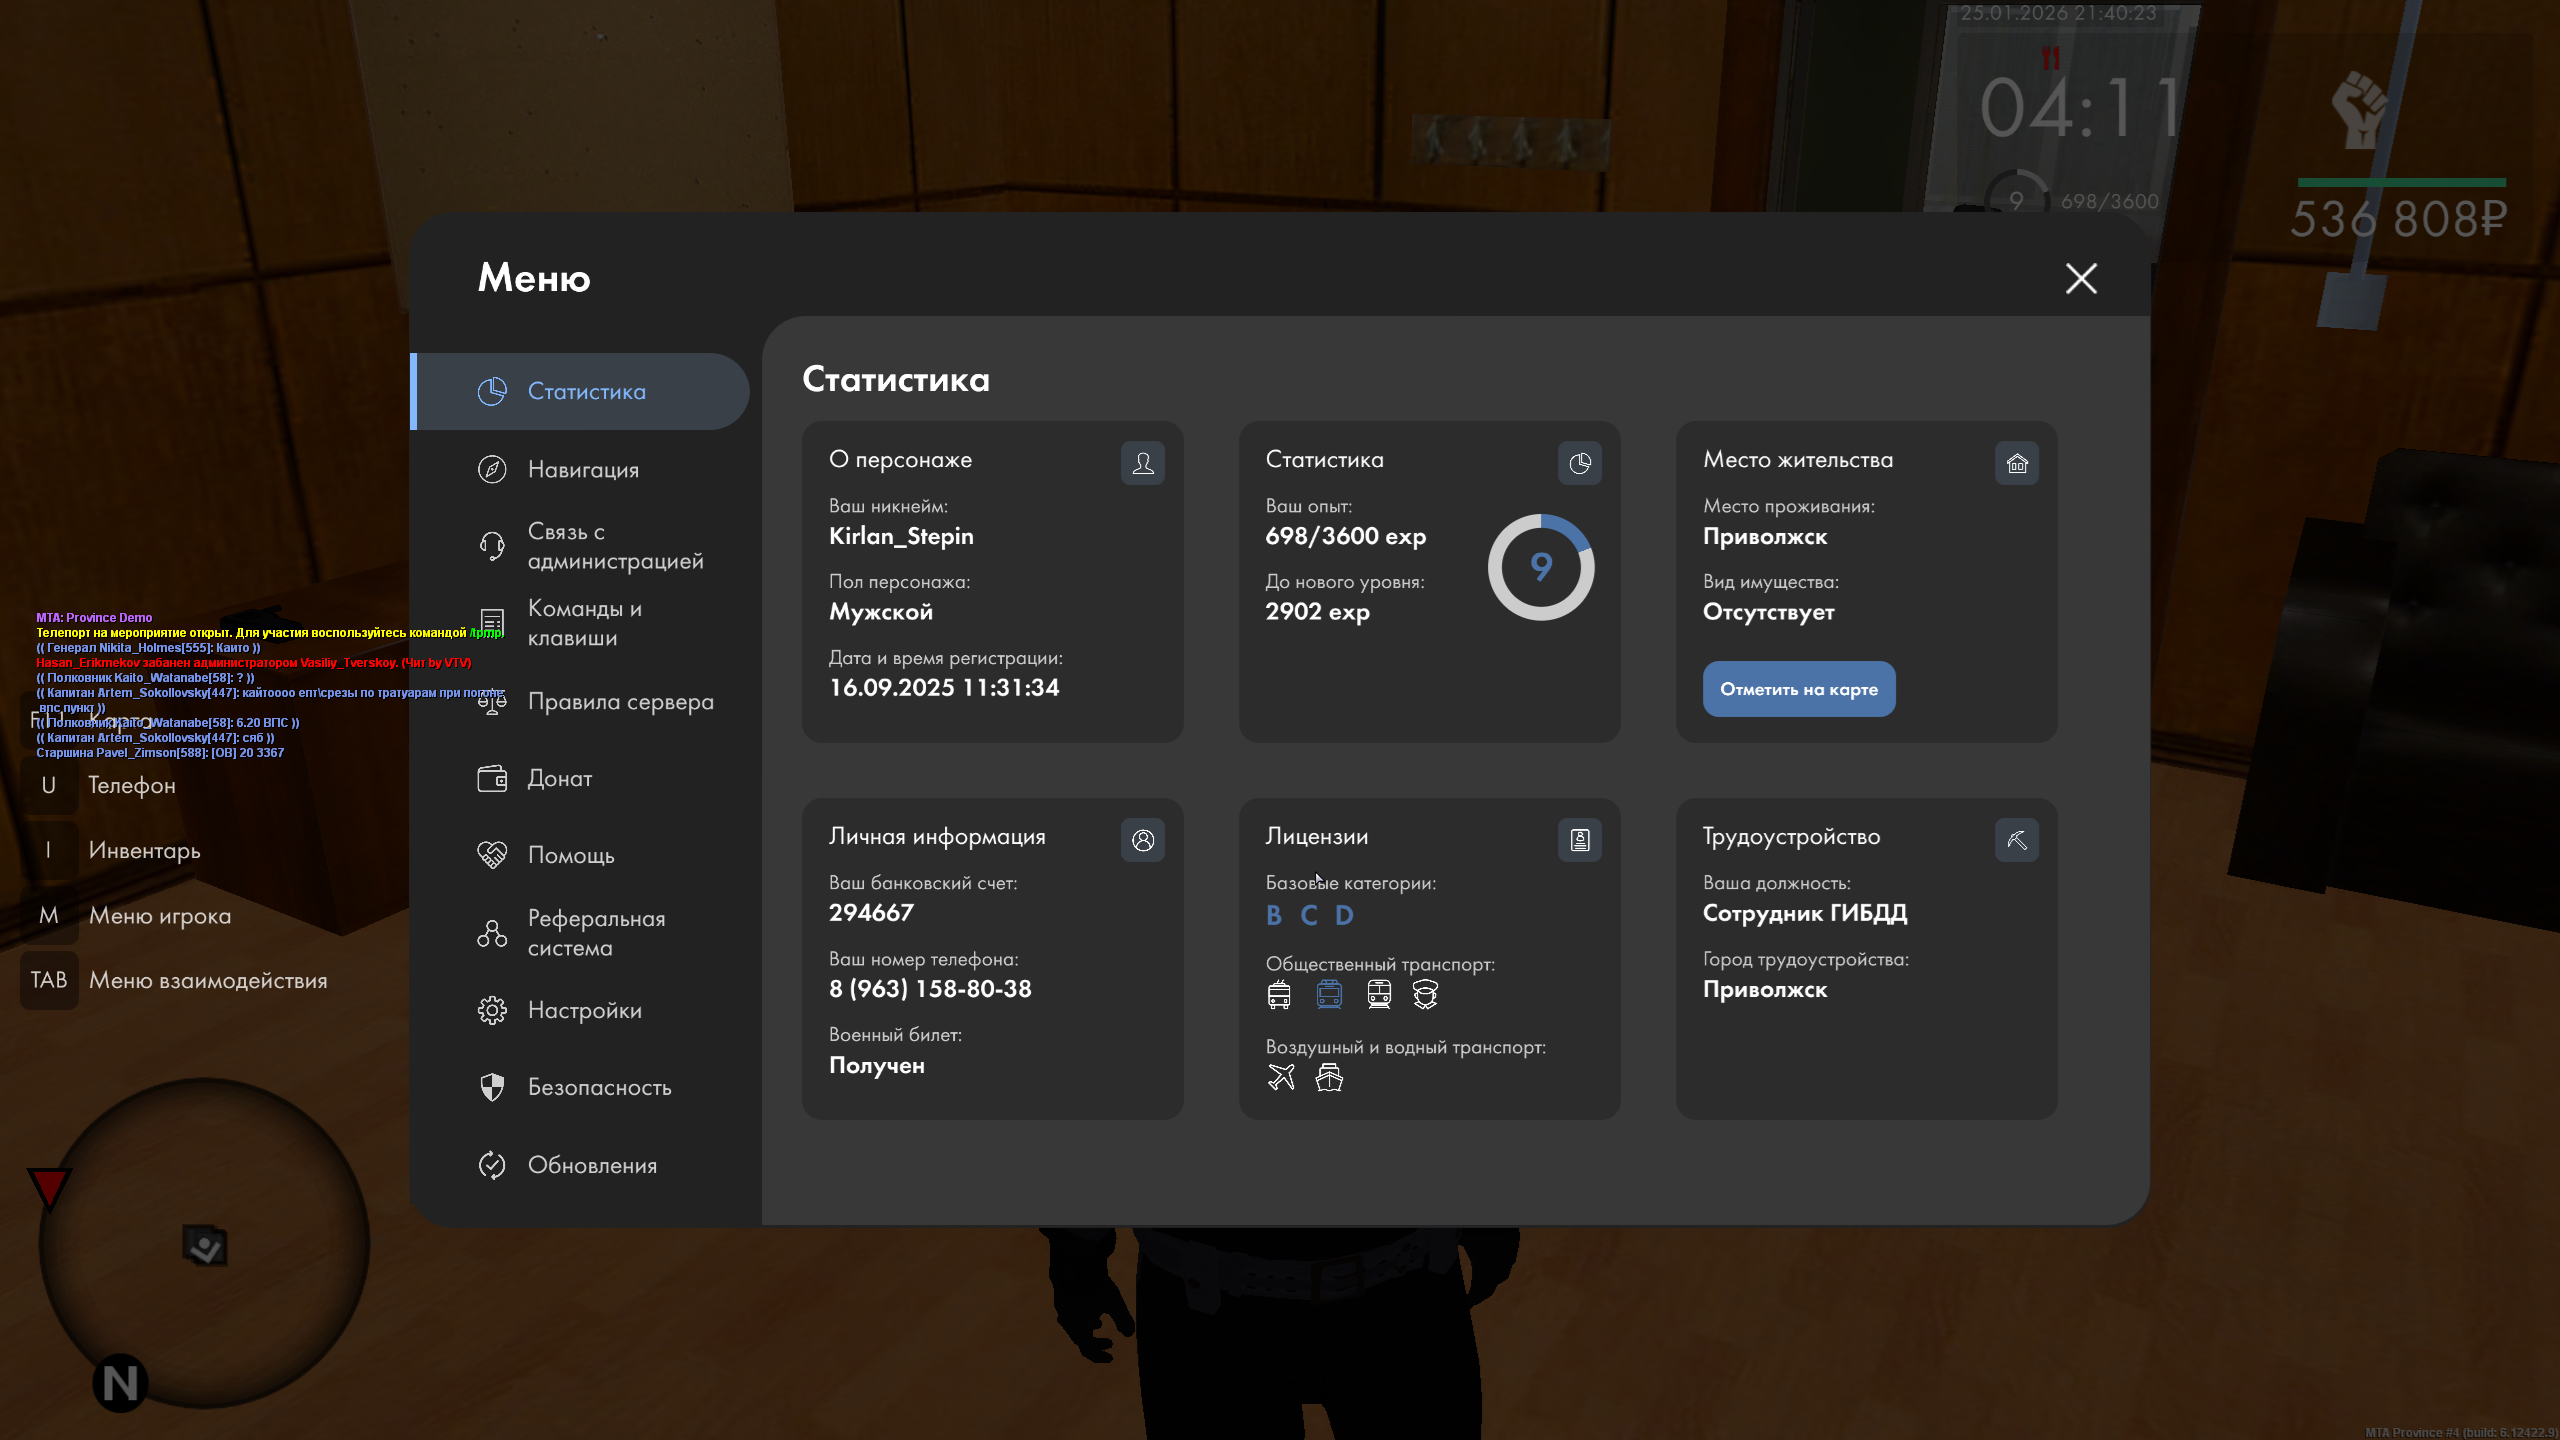Screen dimensions: 2560x1440
Task: Open the Безопасность section
Action: point(599,1087)
